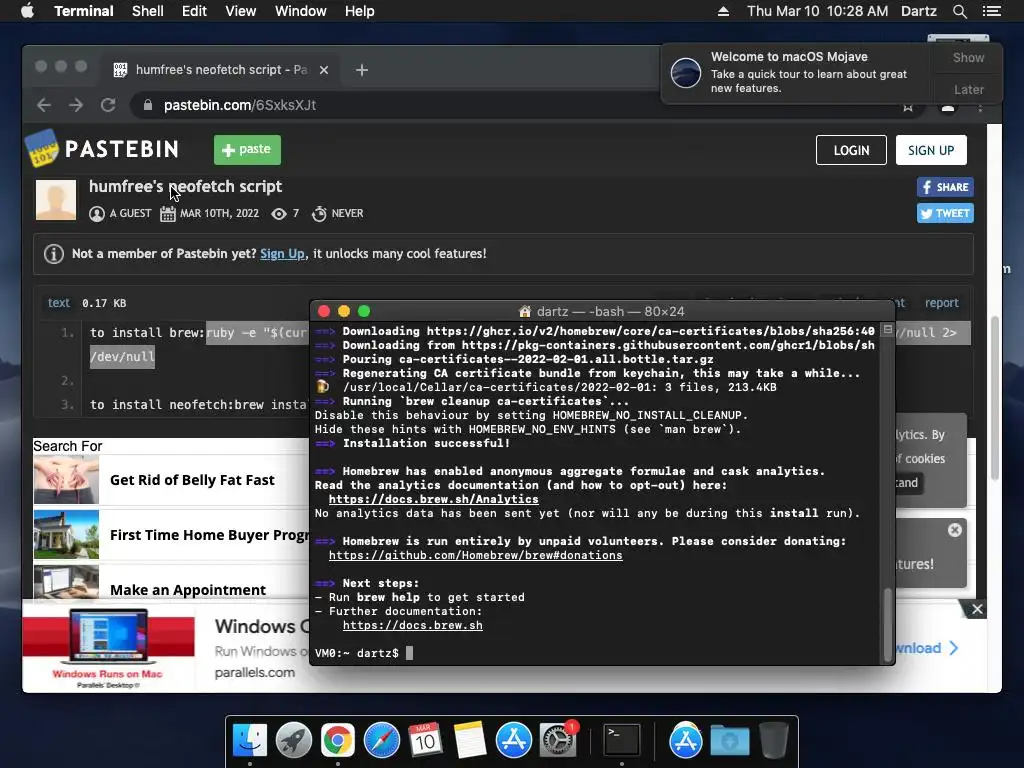
Task: Click the Parallels Windows Runs on Mac image
Action: pyautogui.click(x=108, y=647)
